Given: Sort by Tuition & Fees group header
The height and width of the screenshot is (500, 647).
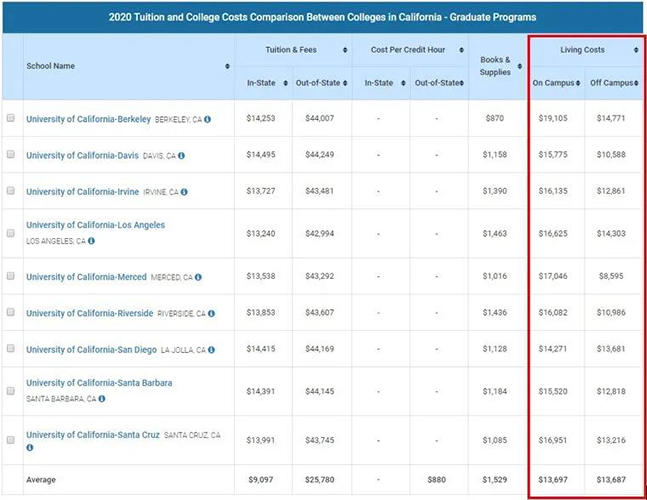Looking at the screenshot, I should tap(345, 50).
